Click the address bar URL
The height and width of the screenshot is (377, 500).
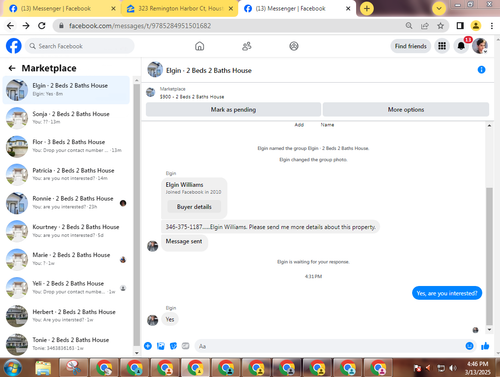pos(140,26)
